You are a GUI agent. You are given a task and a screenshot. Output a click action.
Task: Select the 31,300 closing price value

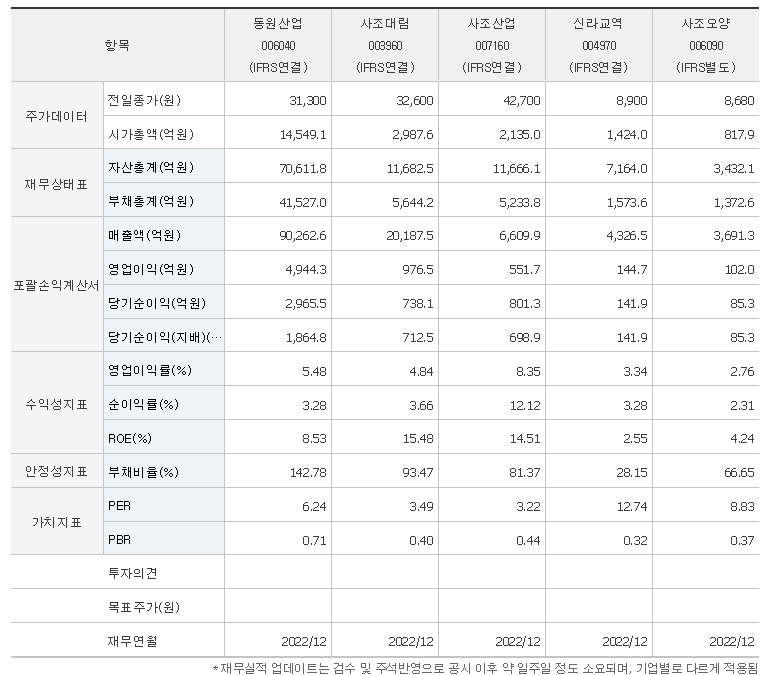(308, 101)
